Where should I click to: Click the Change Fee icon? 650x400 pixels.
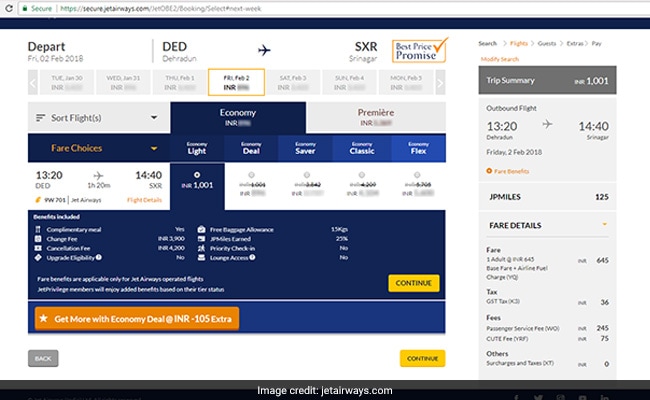tap(38, 239)
